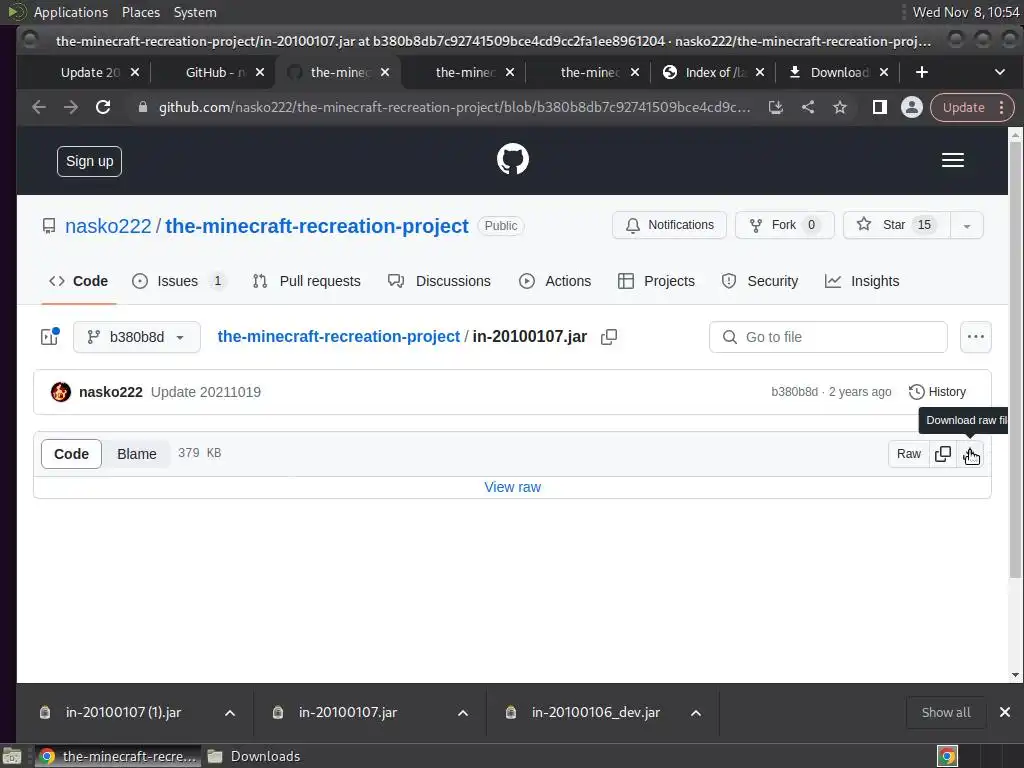Follow the 'View raw' link
This screenshot has height=768, width=1024.
(x=513, y=487)
